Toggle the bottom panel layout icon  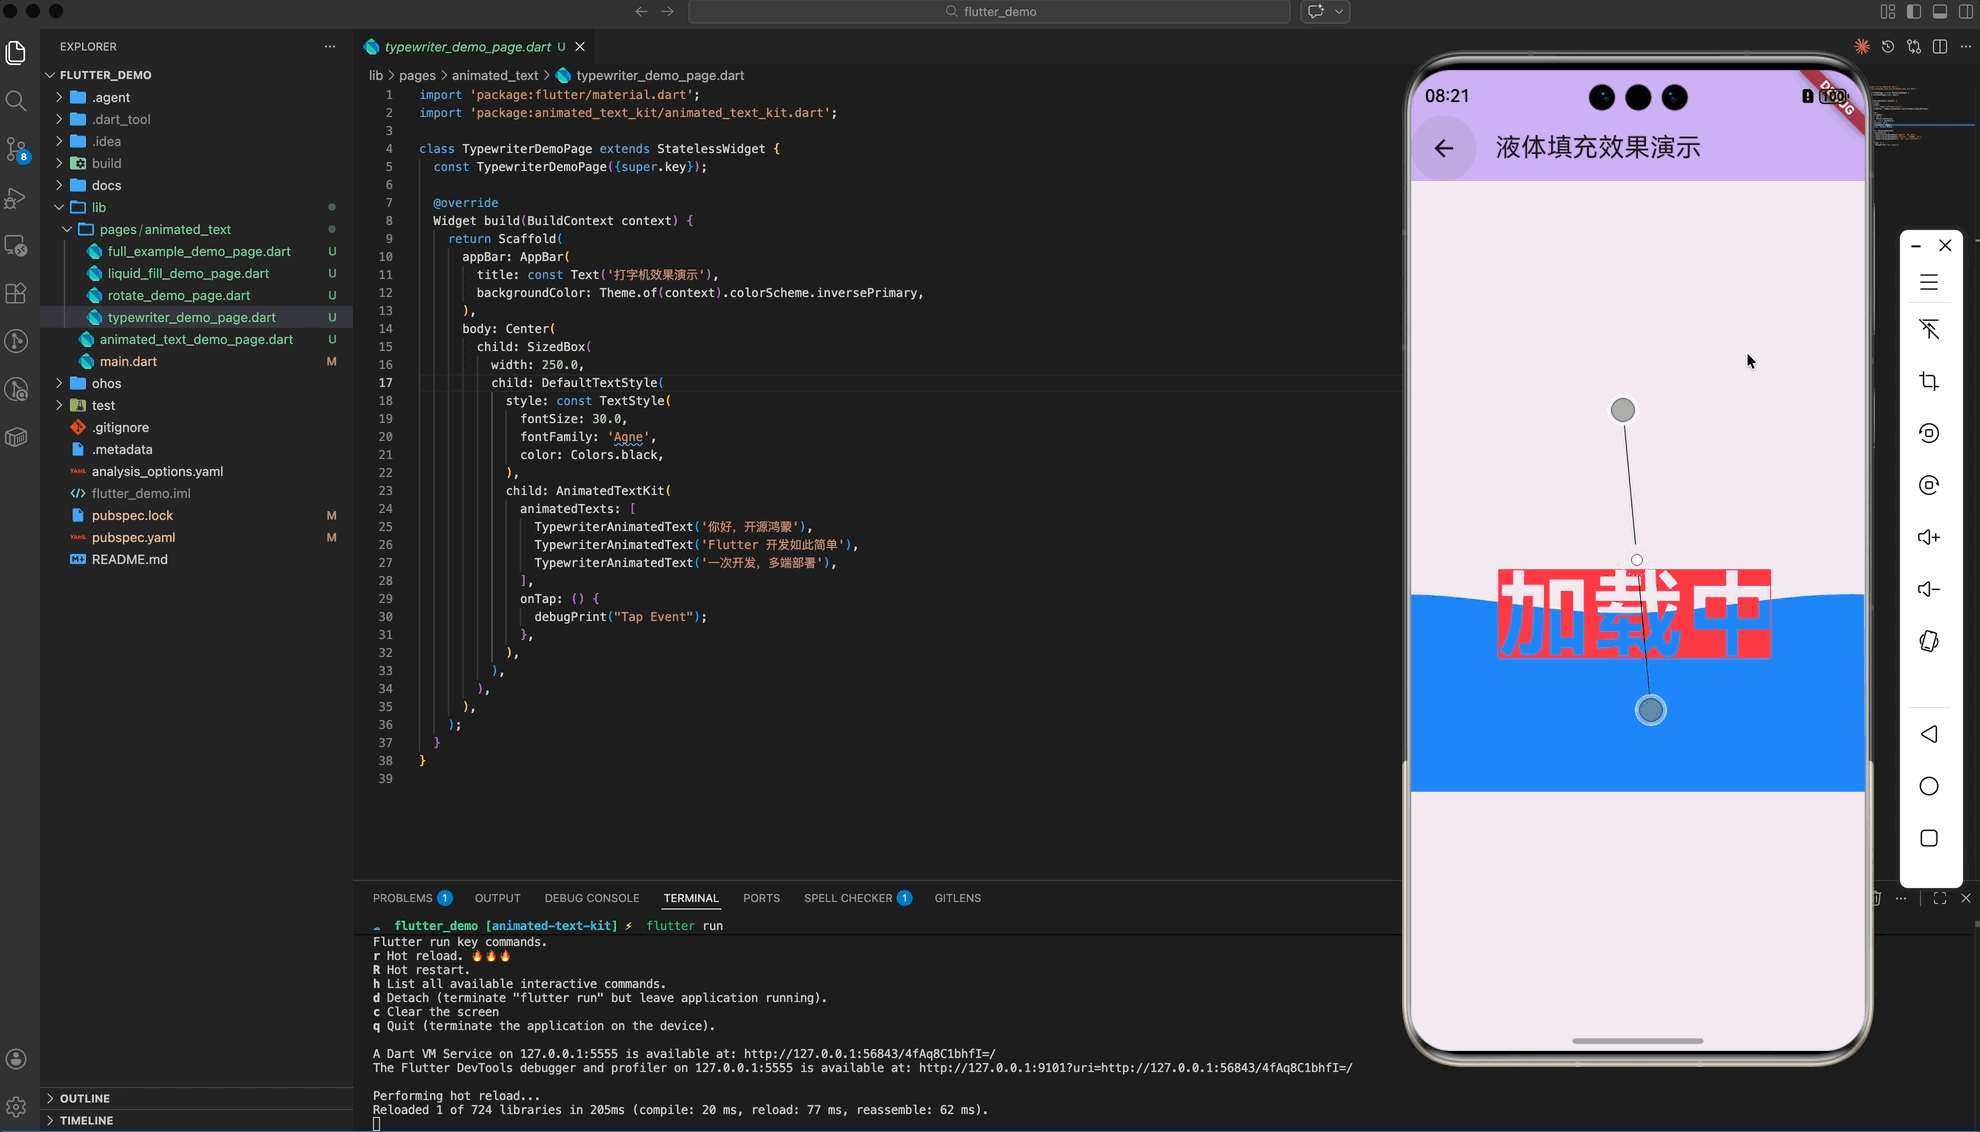point(1939,12)
